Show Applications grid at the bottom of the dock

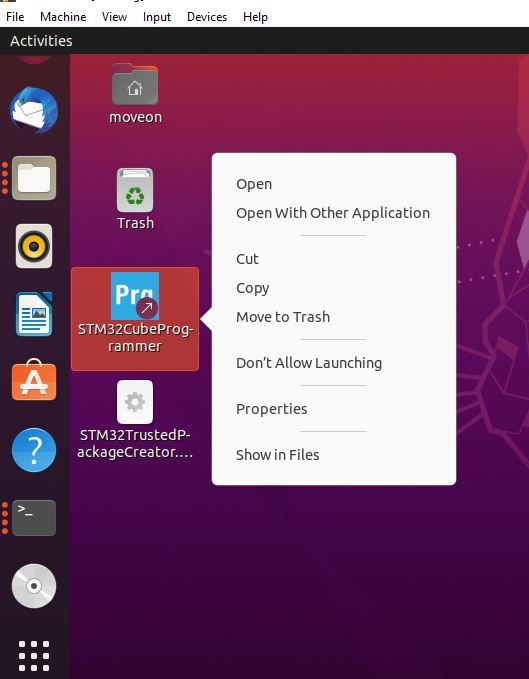click(34, 656)
